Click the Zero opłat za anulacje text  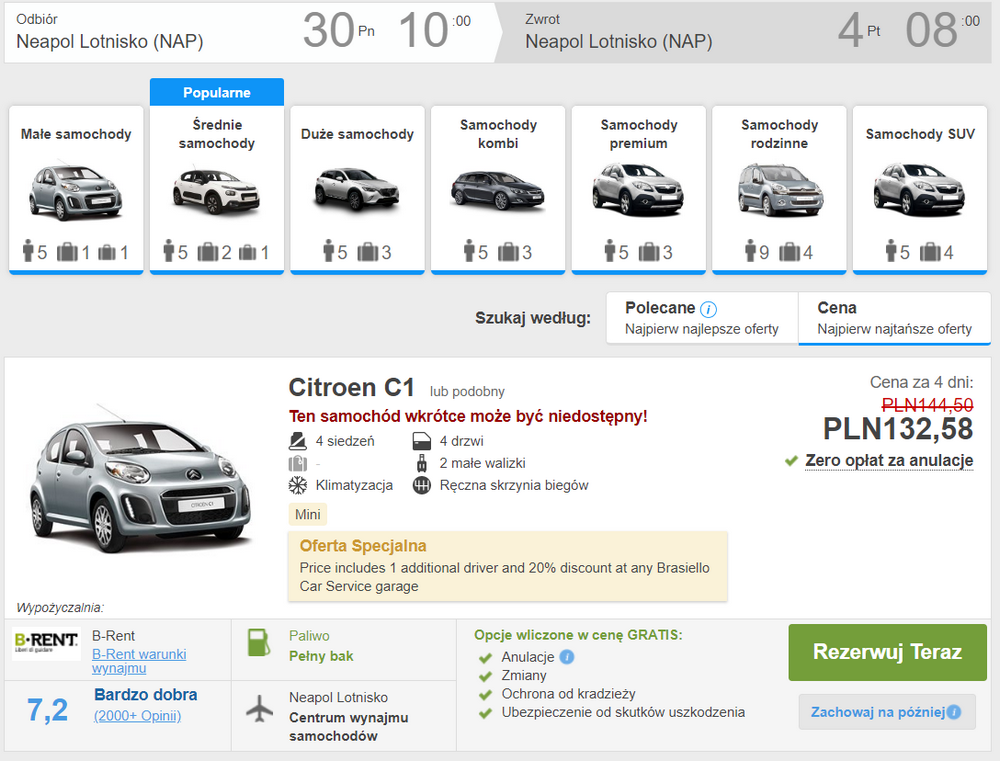pos(889,460)
